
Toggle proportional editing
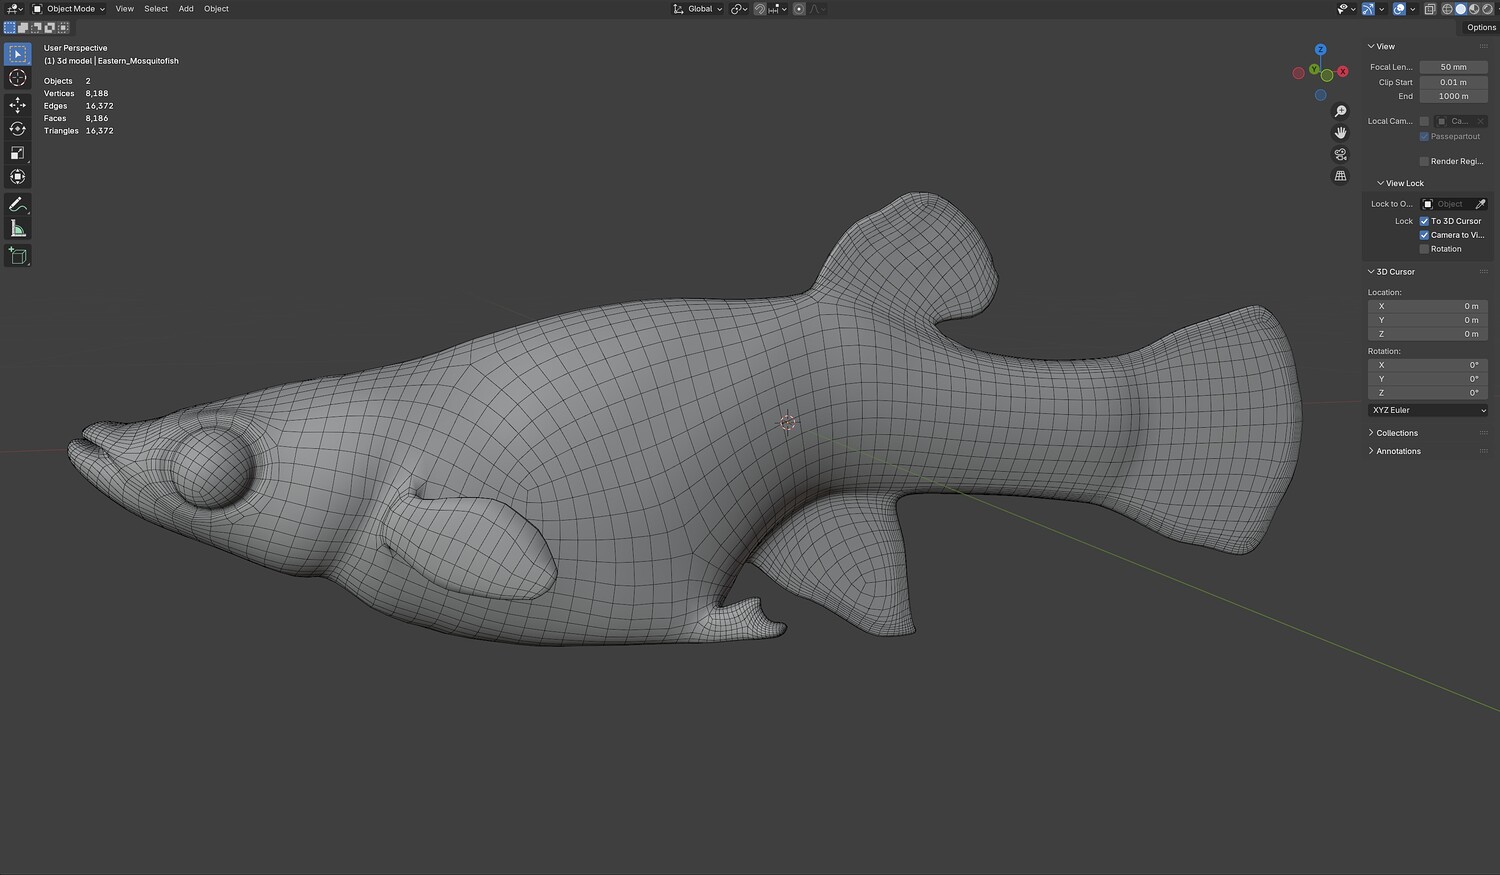pos(799,9)
